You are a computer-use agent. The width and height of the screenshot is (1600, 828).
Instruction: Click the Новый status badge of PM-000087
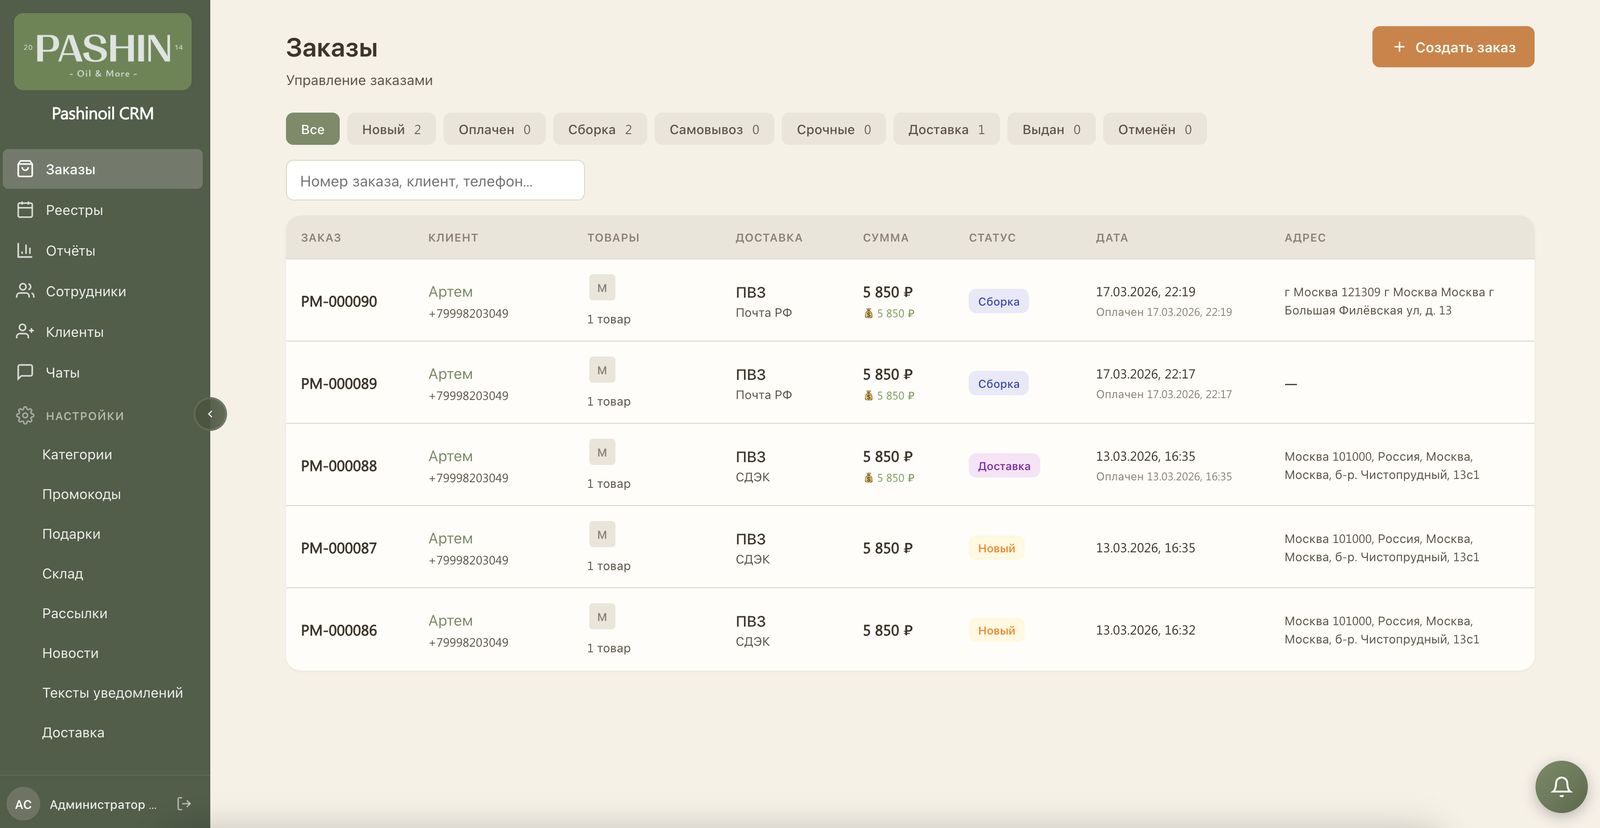coord(996,548)
